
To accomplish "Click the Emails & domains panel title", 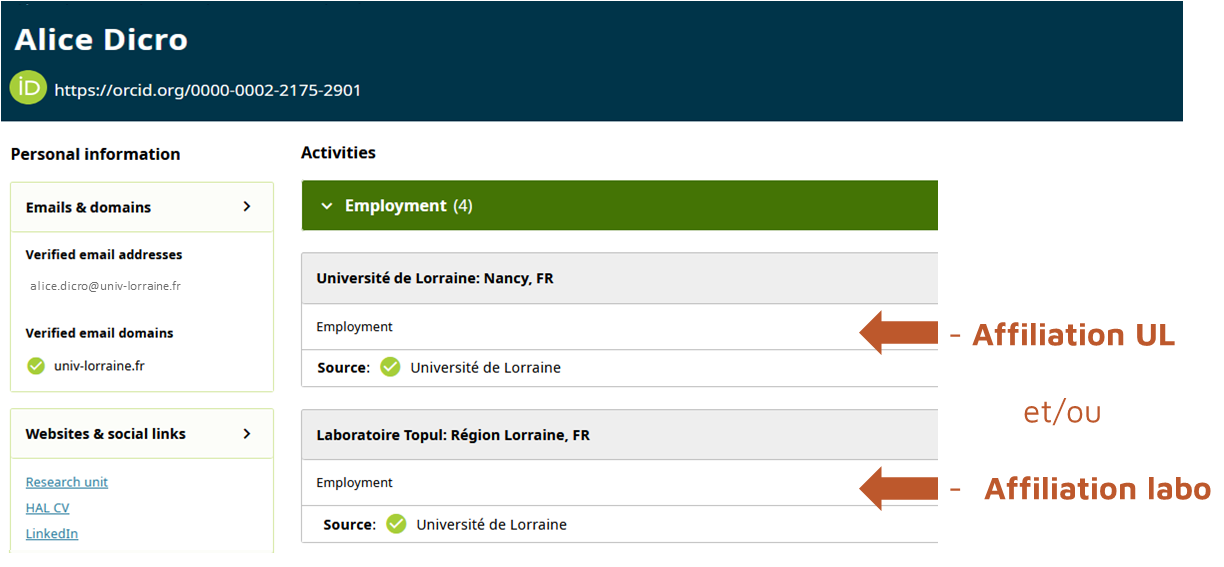I will [x=88, y=207].
